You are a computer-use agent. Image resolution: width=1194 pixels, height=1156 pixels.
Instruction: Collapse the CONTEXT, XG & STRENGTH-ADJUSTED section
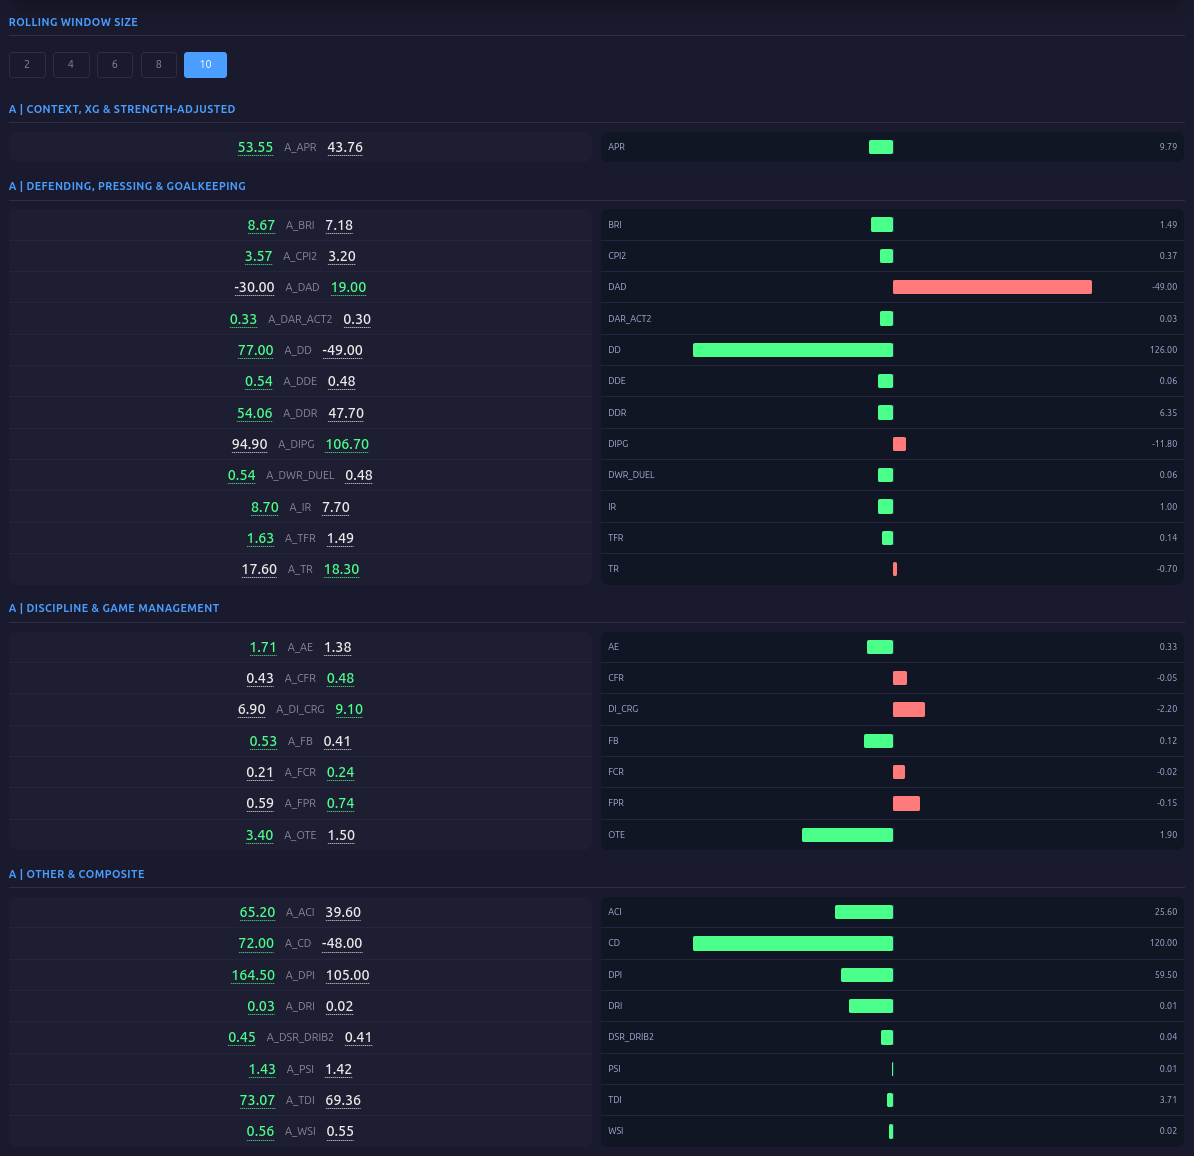(x=122, y=108)
